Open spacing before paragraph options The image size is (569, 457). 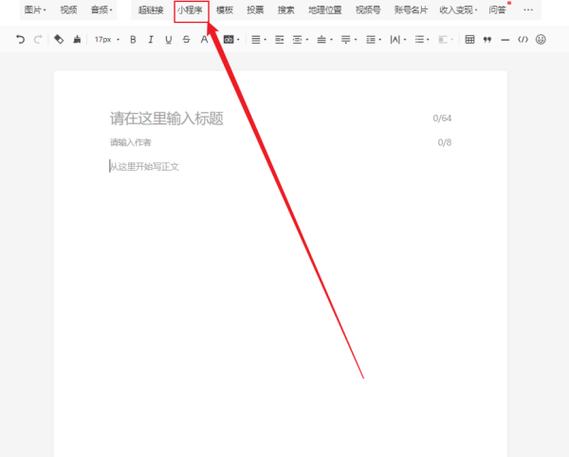[324, 40]
